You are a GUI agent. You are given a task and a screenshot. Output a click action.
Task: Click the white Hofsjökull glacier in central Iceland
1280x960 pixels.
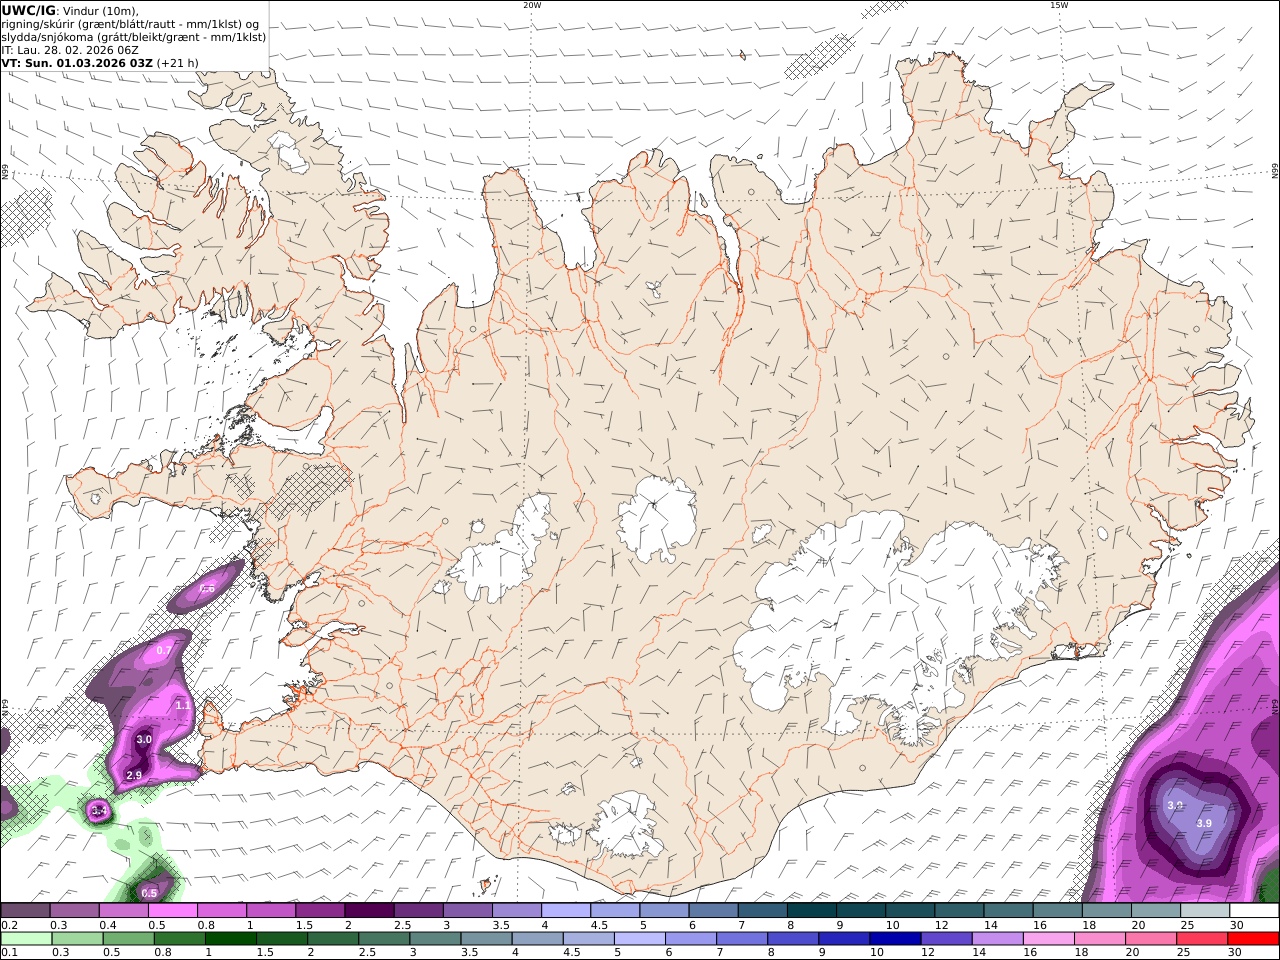point(657,519)
